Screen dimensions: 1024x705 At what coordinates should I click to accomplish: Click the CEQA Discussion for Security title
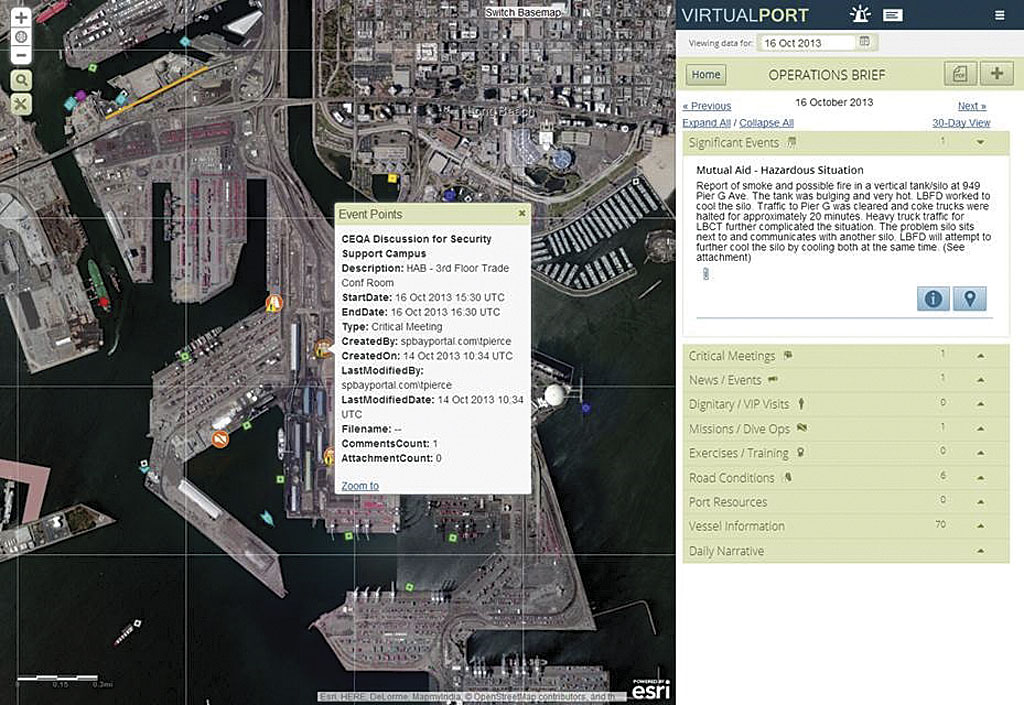pos(417,246)
